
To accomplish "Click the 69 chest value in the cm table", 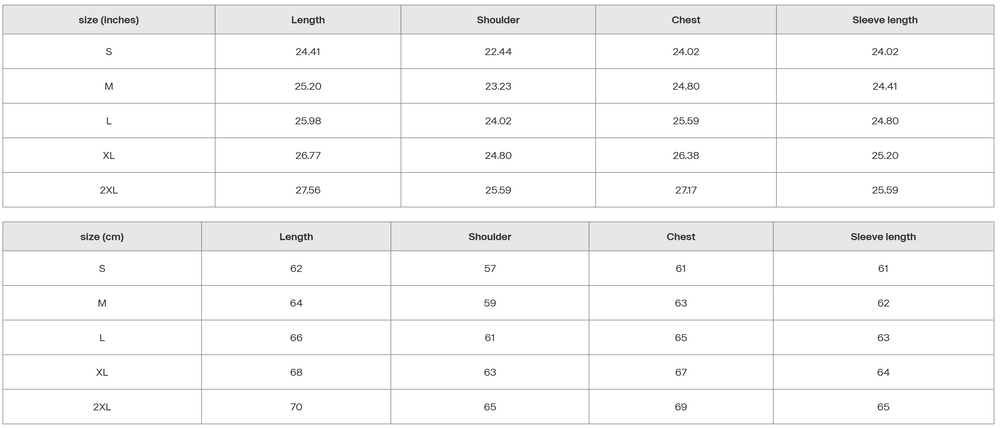I will [681, 407].
